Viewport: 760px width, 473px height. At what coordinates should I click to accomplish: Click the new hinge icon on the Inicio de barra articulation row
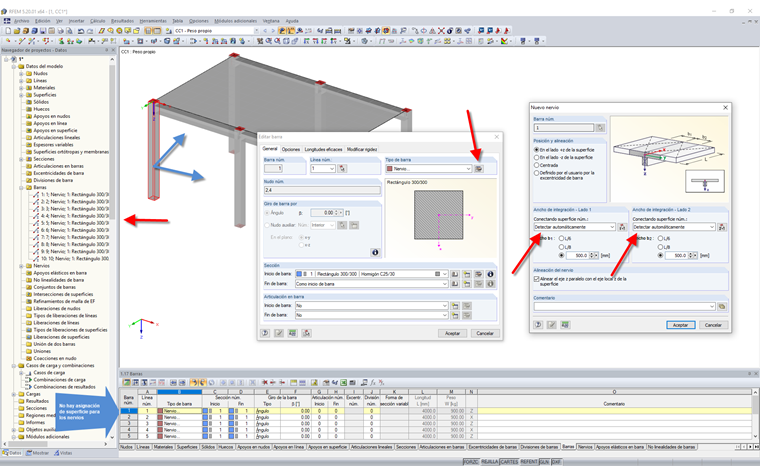click(x=455, y=306)
